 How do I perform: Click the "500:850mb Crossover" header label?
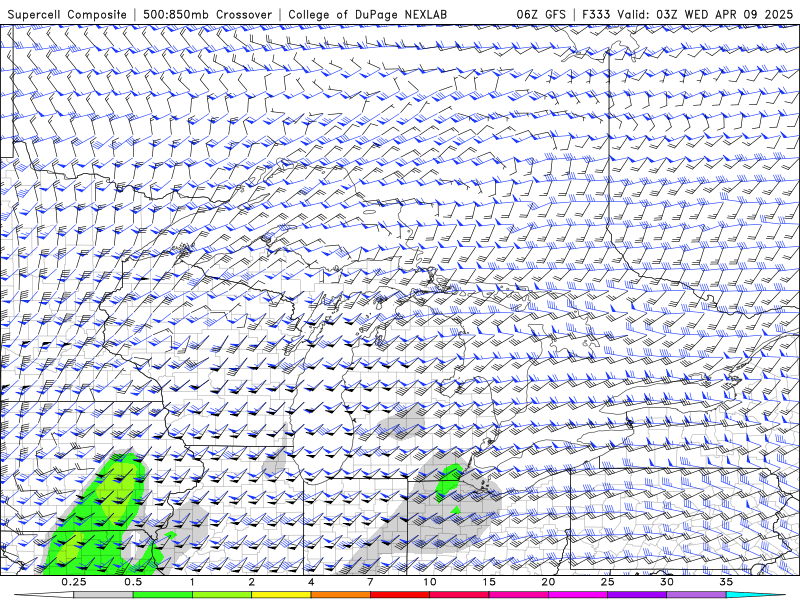(207, 14)
